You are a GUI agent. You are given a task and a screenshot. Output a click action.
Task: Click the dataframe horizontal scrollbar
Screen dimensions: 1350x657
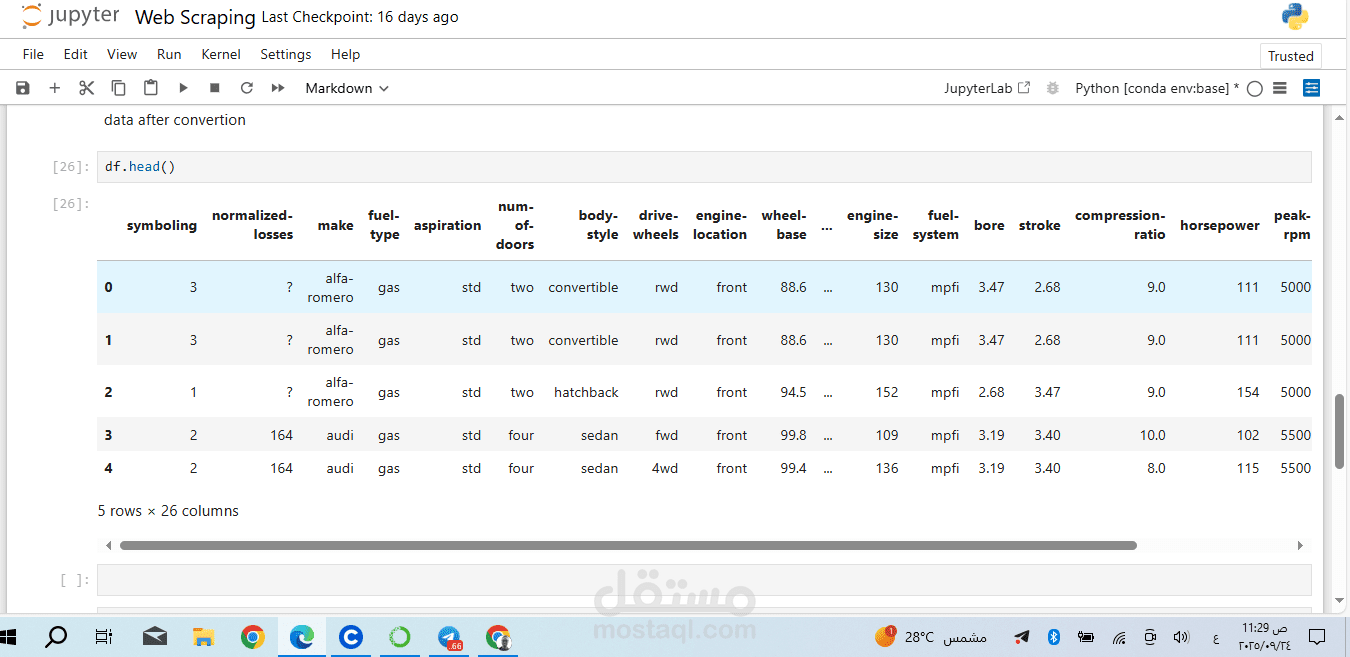pyautogui.click(x=628, y=546)
